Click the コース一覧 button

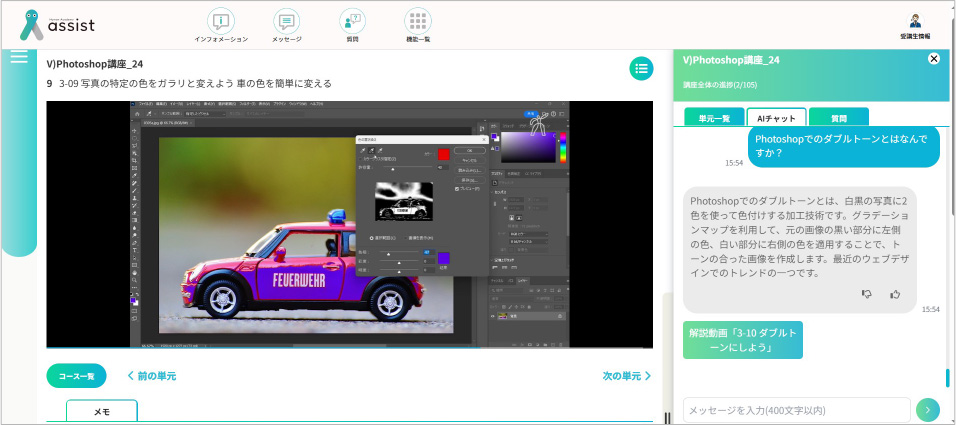76,376
